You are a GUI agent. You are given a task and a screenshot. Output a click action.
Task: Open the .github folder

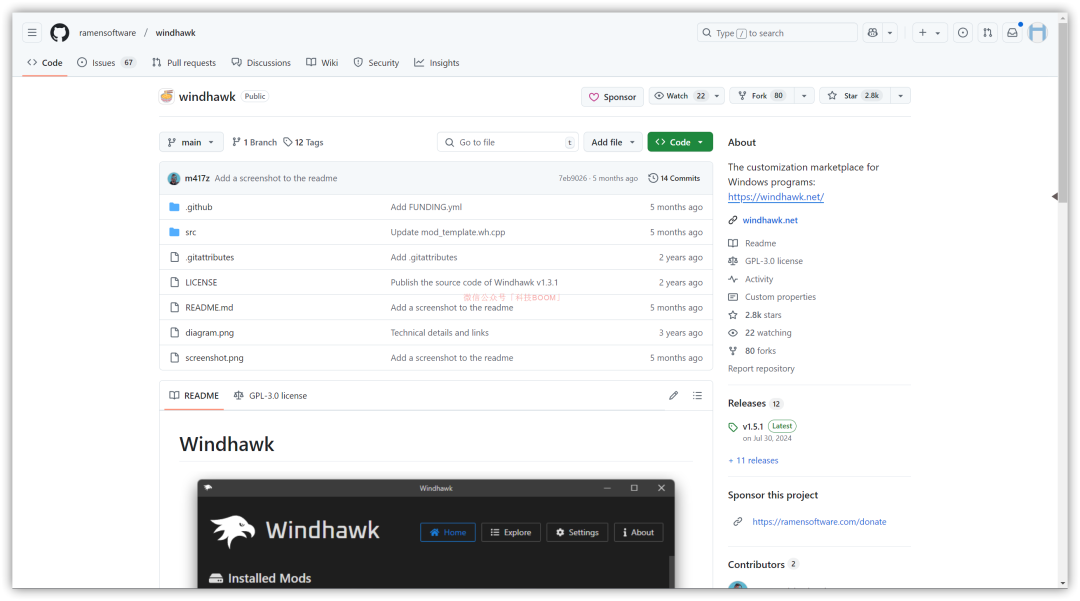click(198, 207)
